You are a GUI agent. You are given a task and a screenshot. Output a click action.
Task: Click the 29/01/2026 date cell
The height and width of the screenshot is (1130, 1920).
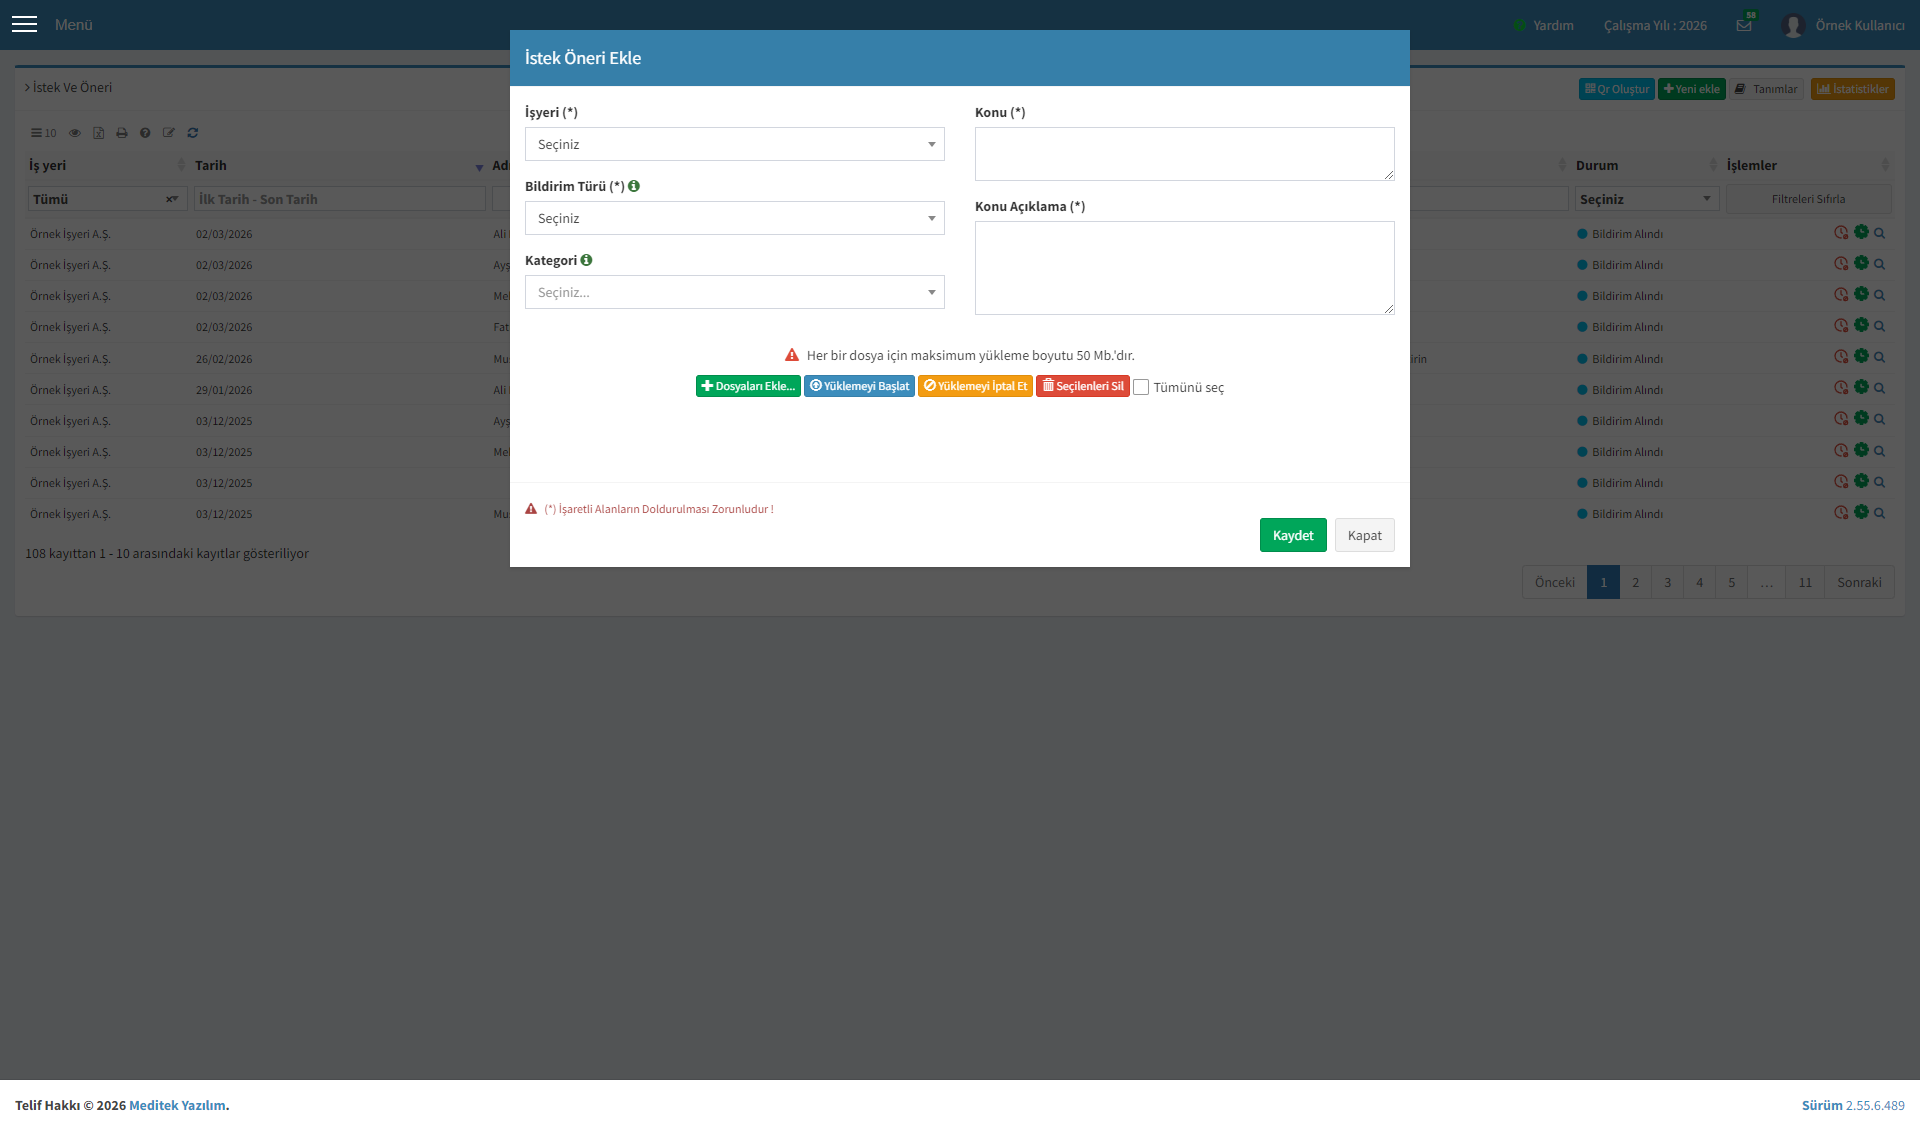click(x=224, y=390)
